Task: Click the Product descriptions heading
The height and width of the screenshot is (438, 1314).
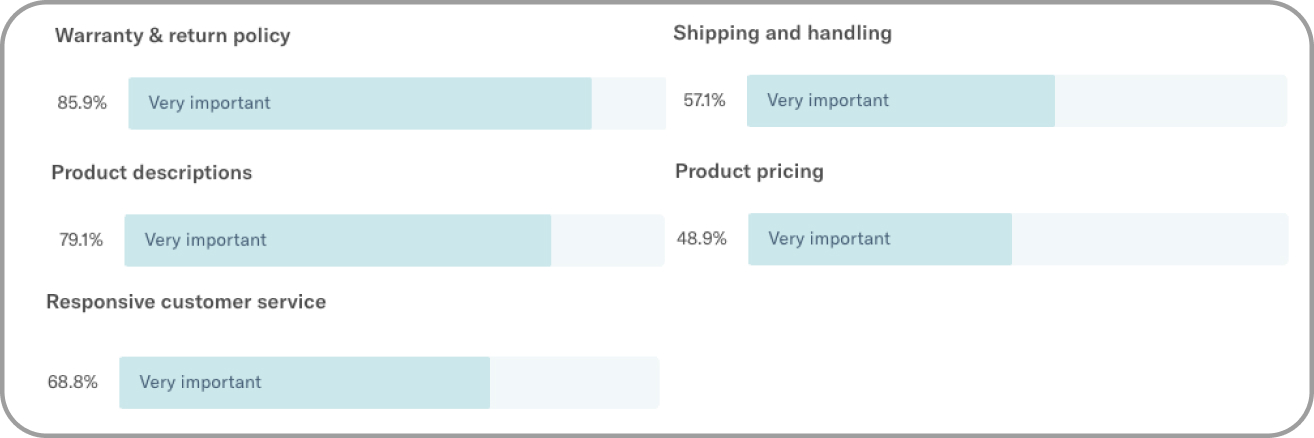Action: pyautogui.click(x=151, y=173)
